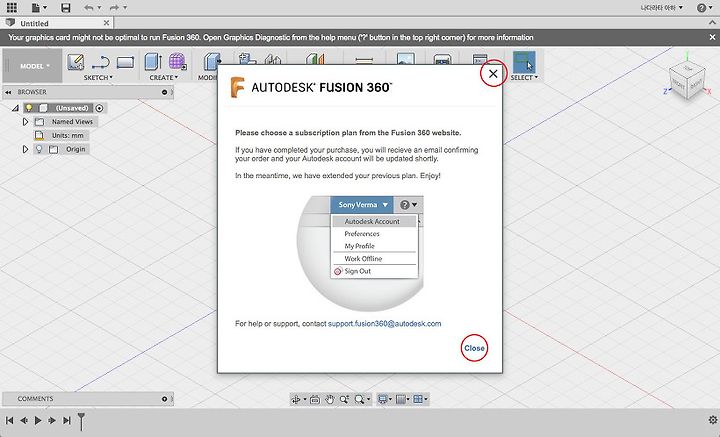
Task: Step back one timeline feature
Action: [x=23, y=420]
